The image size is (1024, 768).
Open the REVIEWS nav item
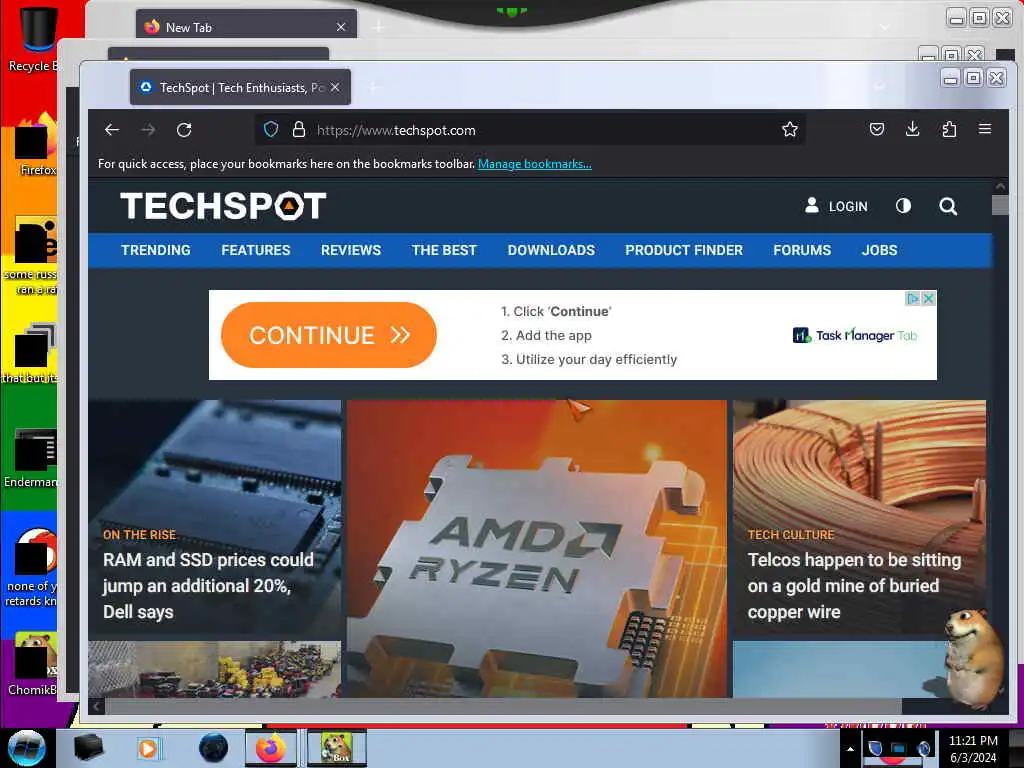point(351,250)
